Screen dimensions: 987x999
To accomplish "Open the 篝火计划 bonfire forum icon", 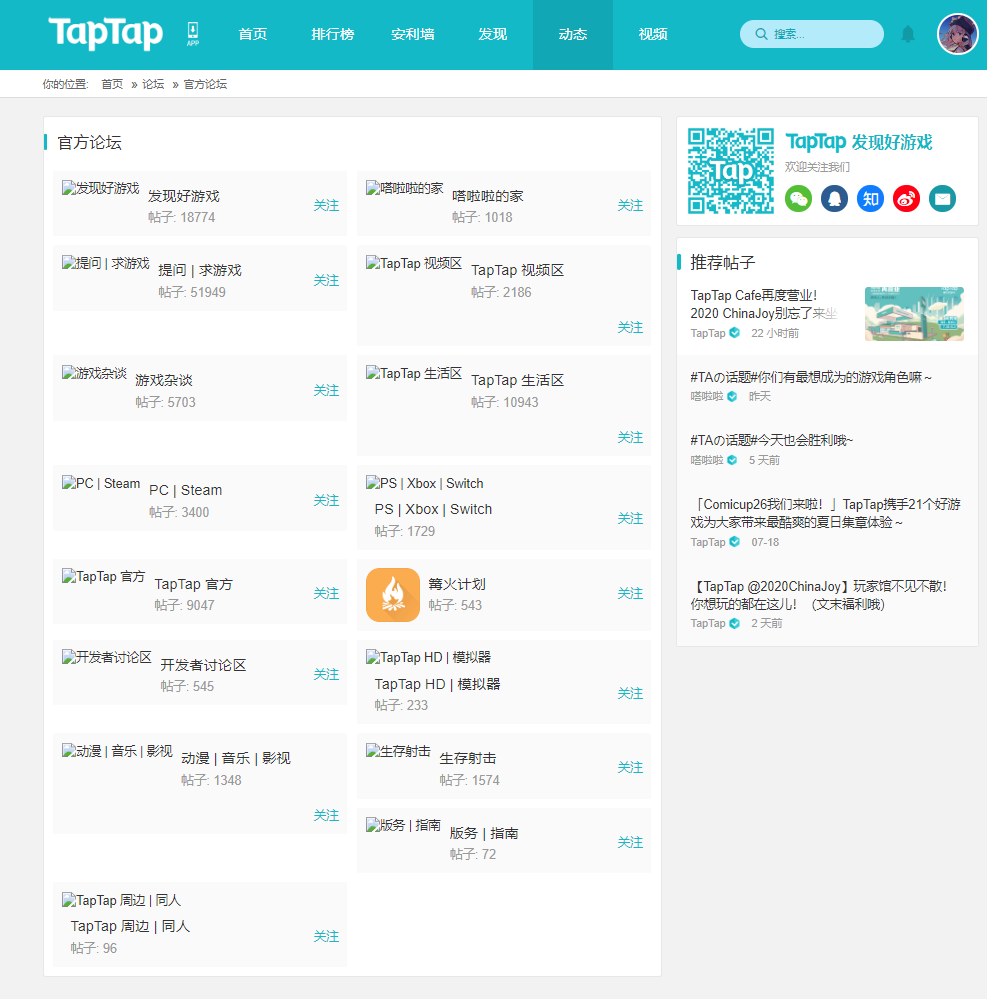I will [x=393, y=594].
